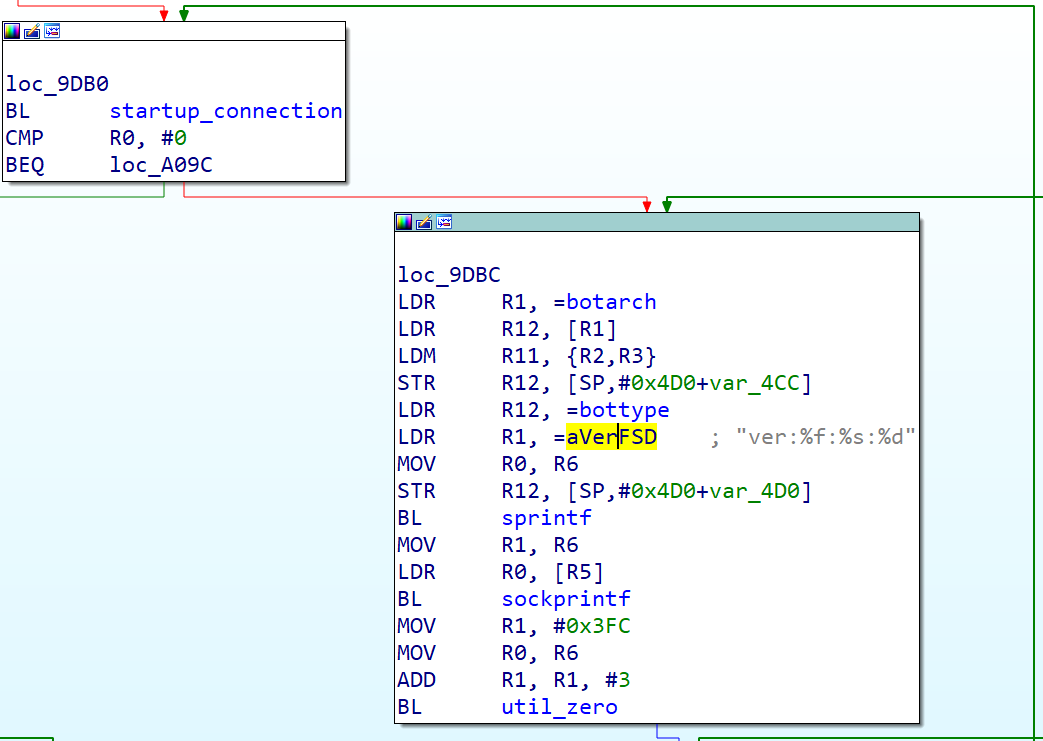Select the #0x3FC immediate value
The image size is (1043, 741).
coord(591,626)
